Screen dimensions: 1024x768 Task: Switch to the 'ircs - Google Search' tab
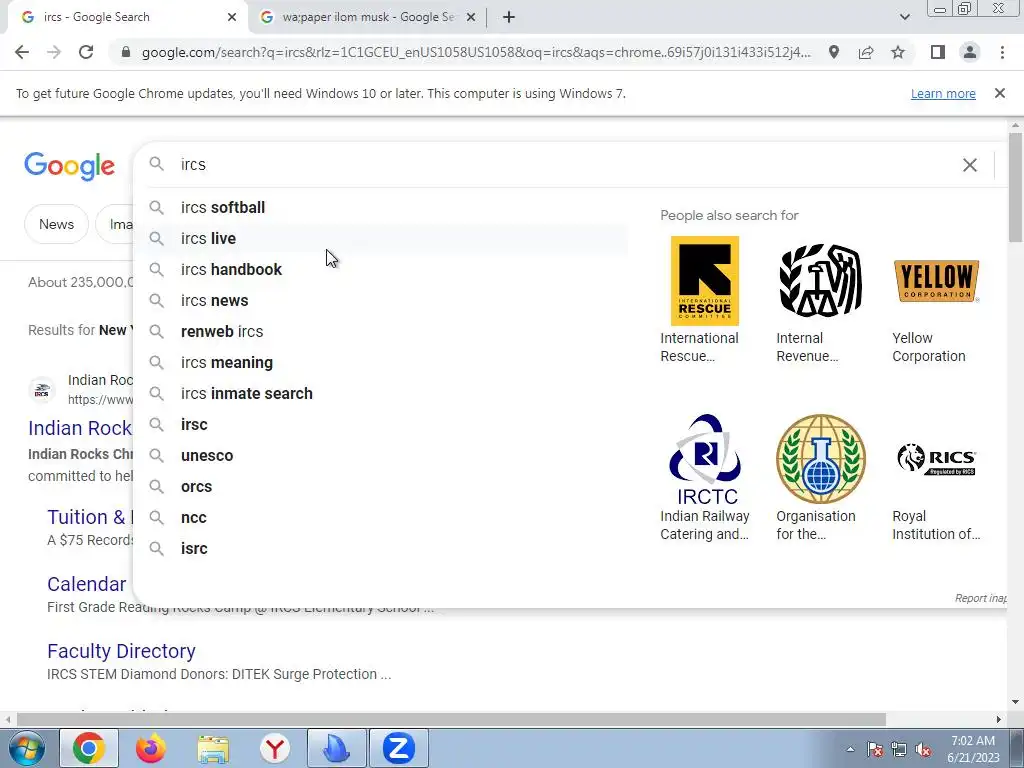click(127, 17)
